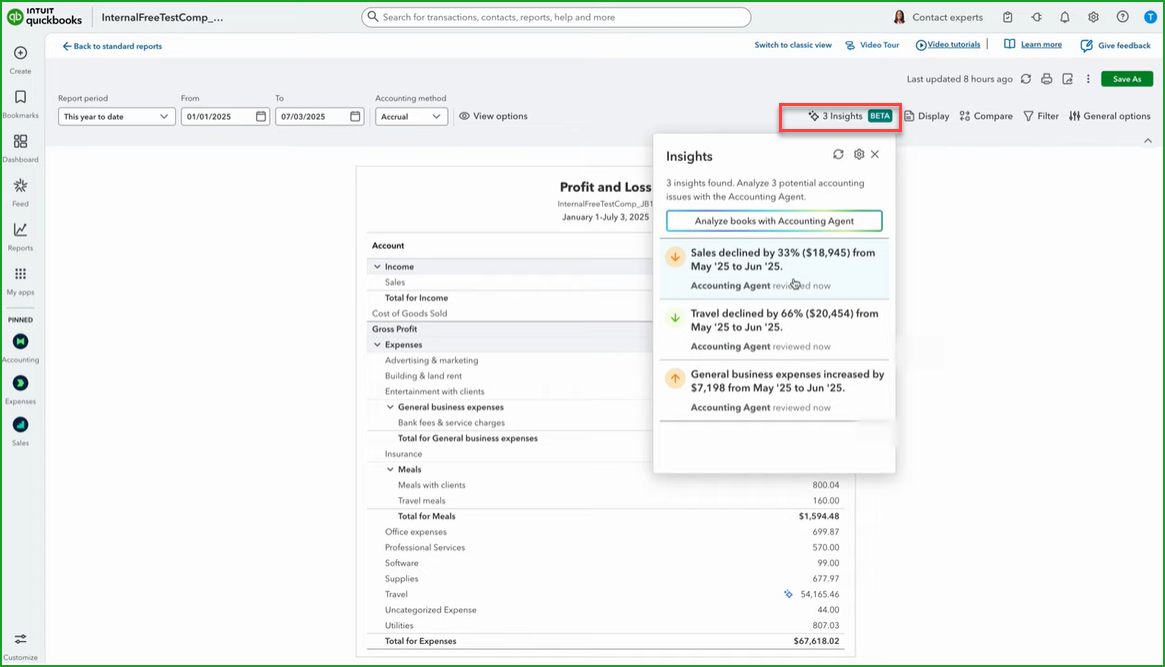Click Give feedback
Image resolution: width=1165 pixels, height=667 pixels.
(x=1116, y=45)
